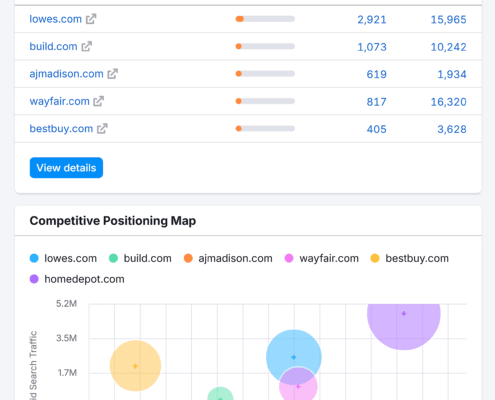Toggle homedepot.com purple legend swatch
Viewport: 495px width, 400px height.
(x=34, y=279)
